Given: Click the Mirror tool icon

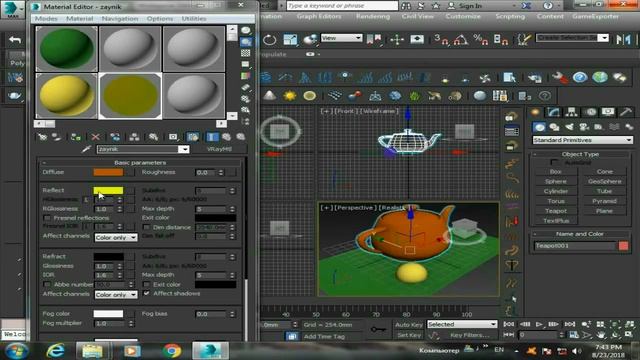Looking at the screenshot, I should point(623,39).
